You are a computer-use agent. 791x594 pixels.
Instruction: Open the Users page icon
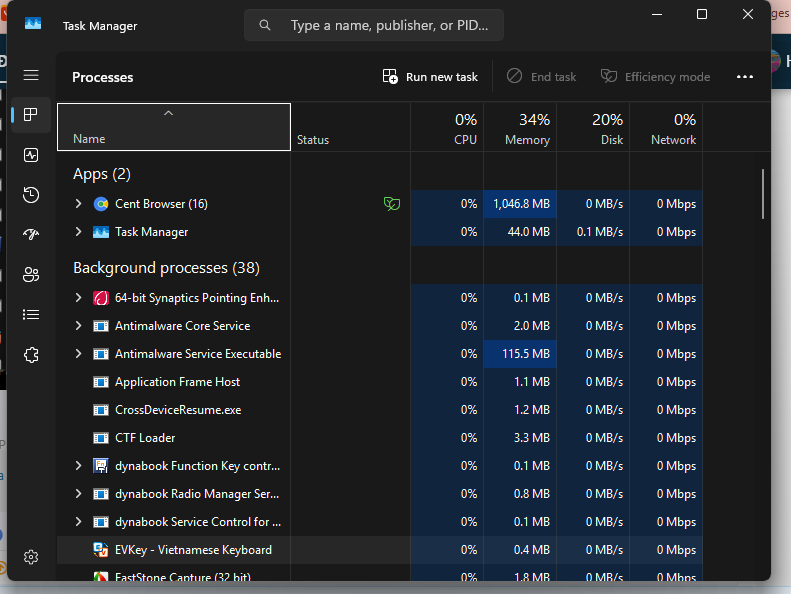pos(31,275)
